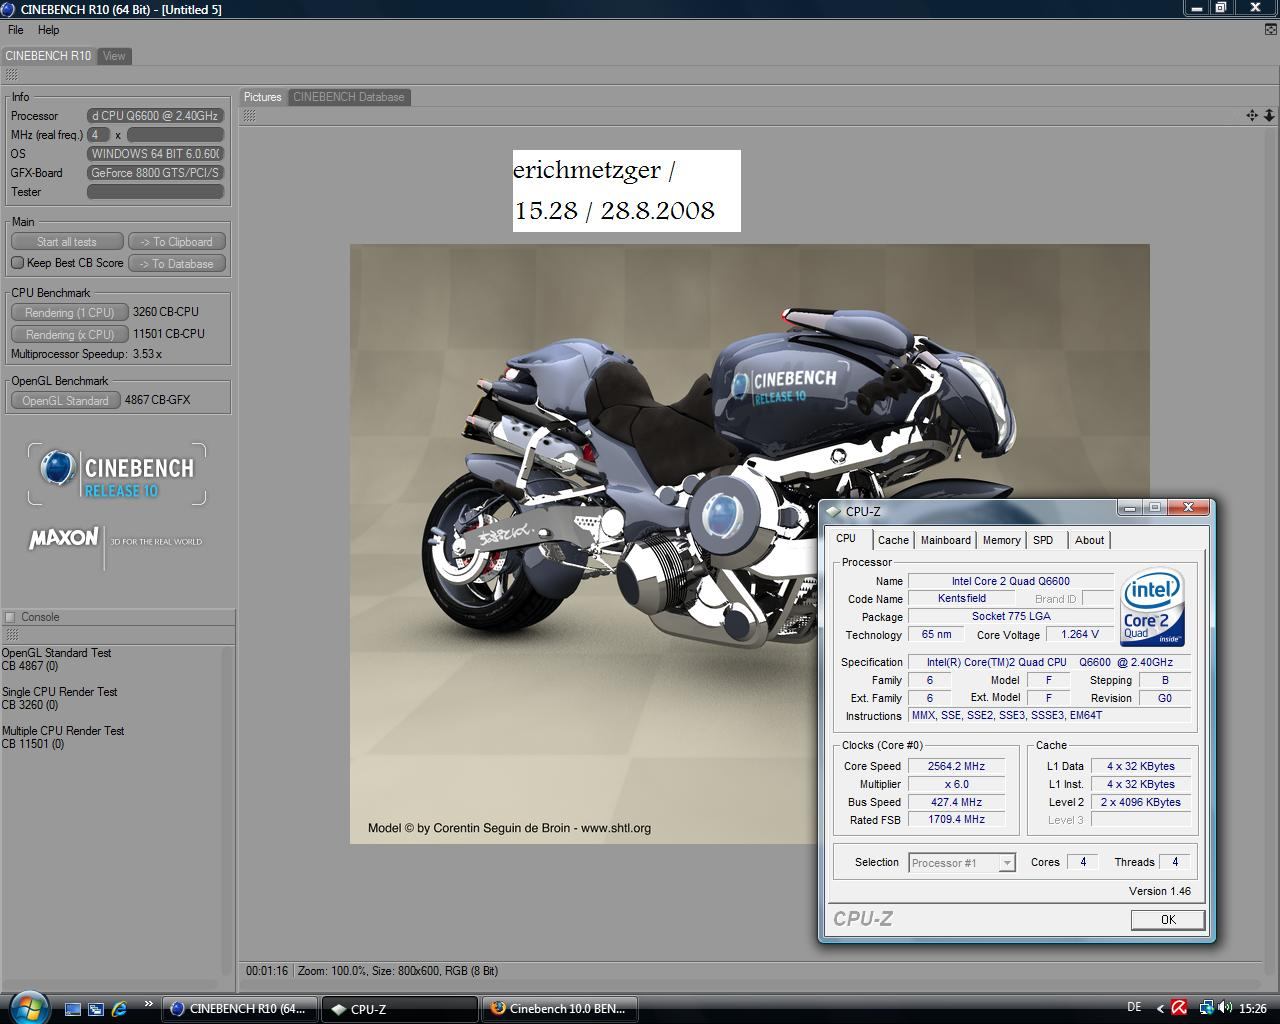Click the CPU-Z title bar icon
Screen dimensions: 1280x1024
tap(833, 511)
